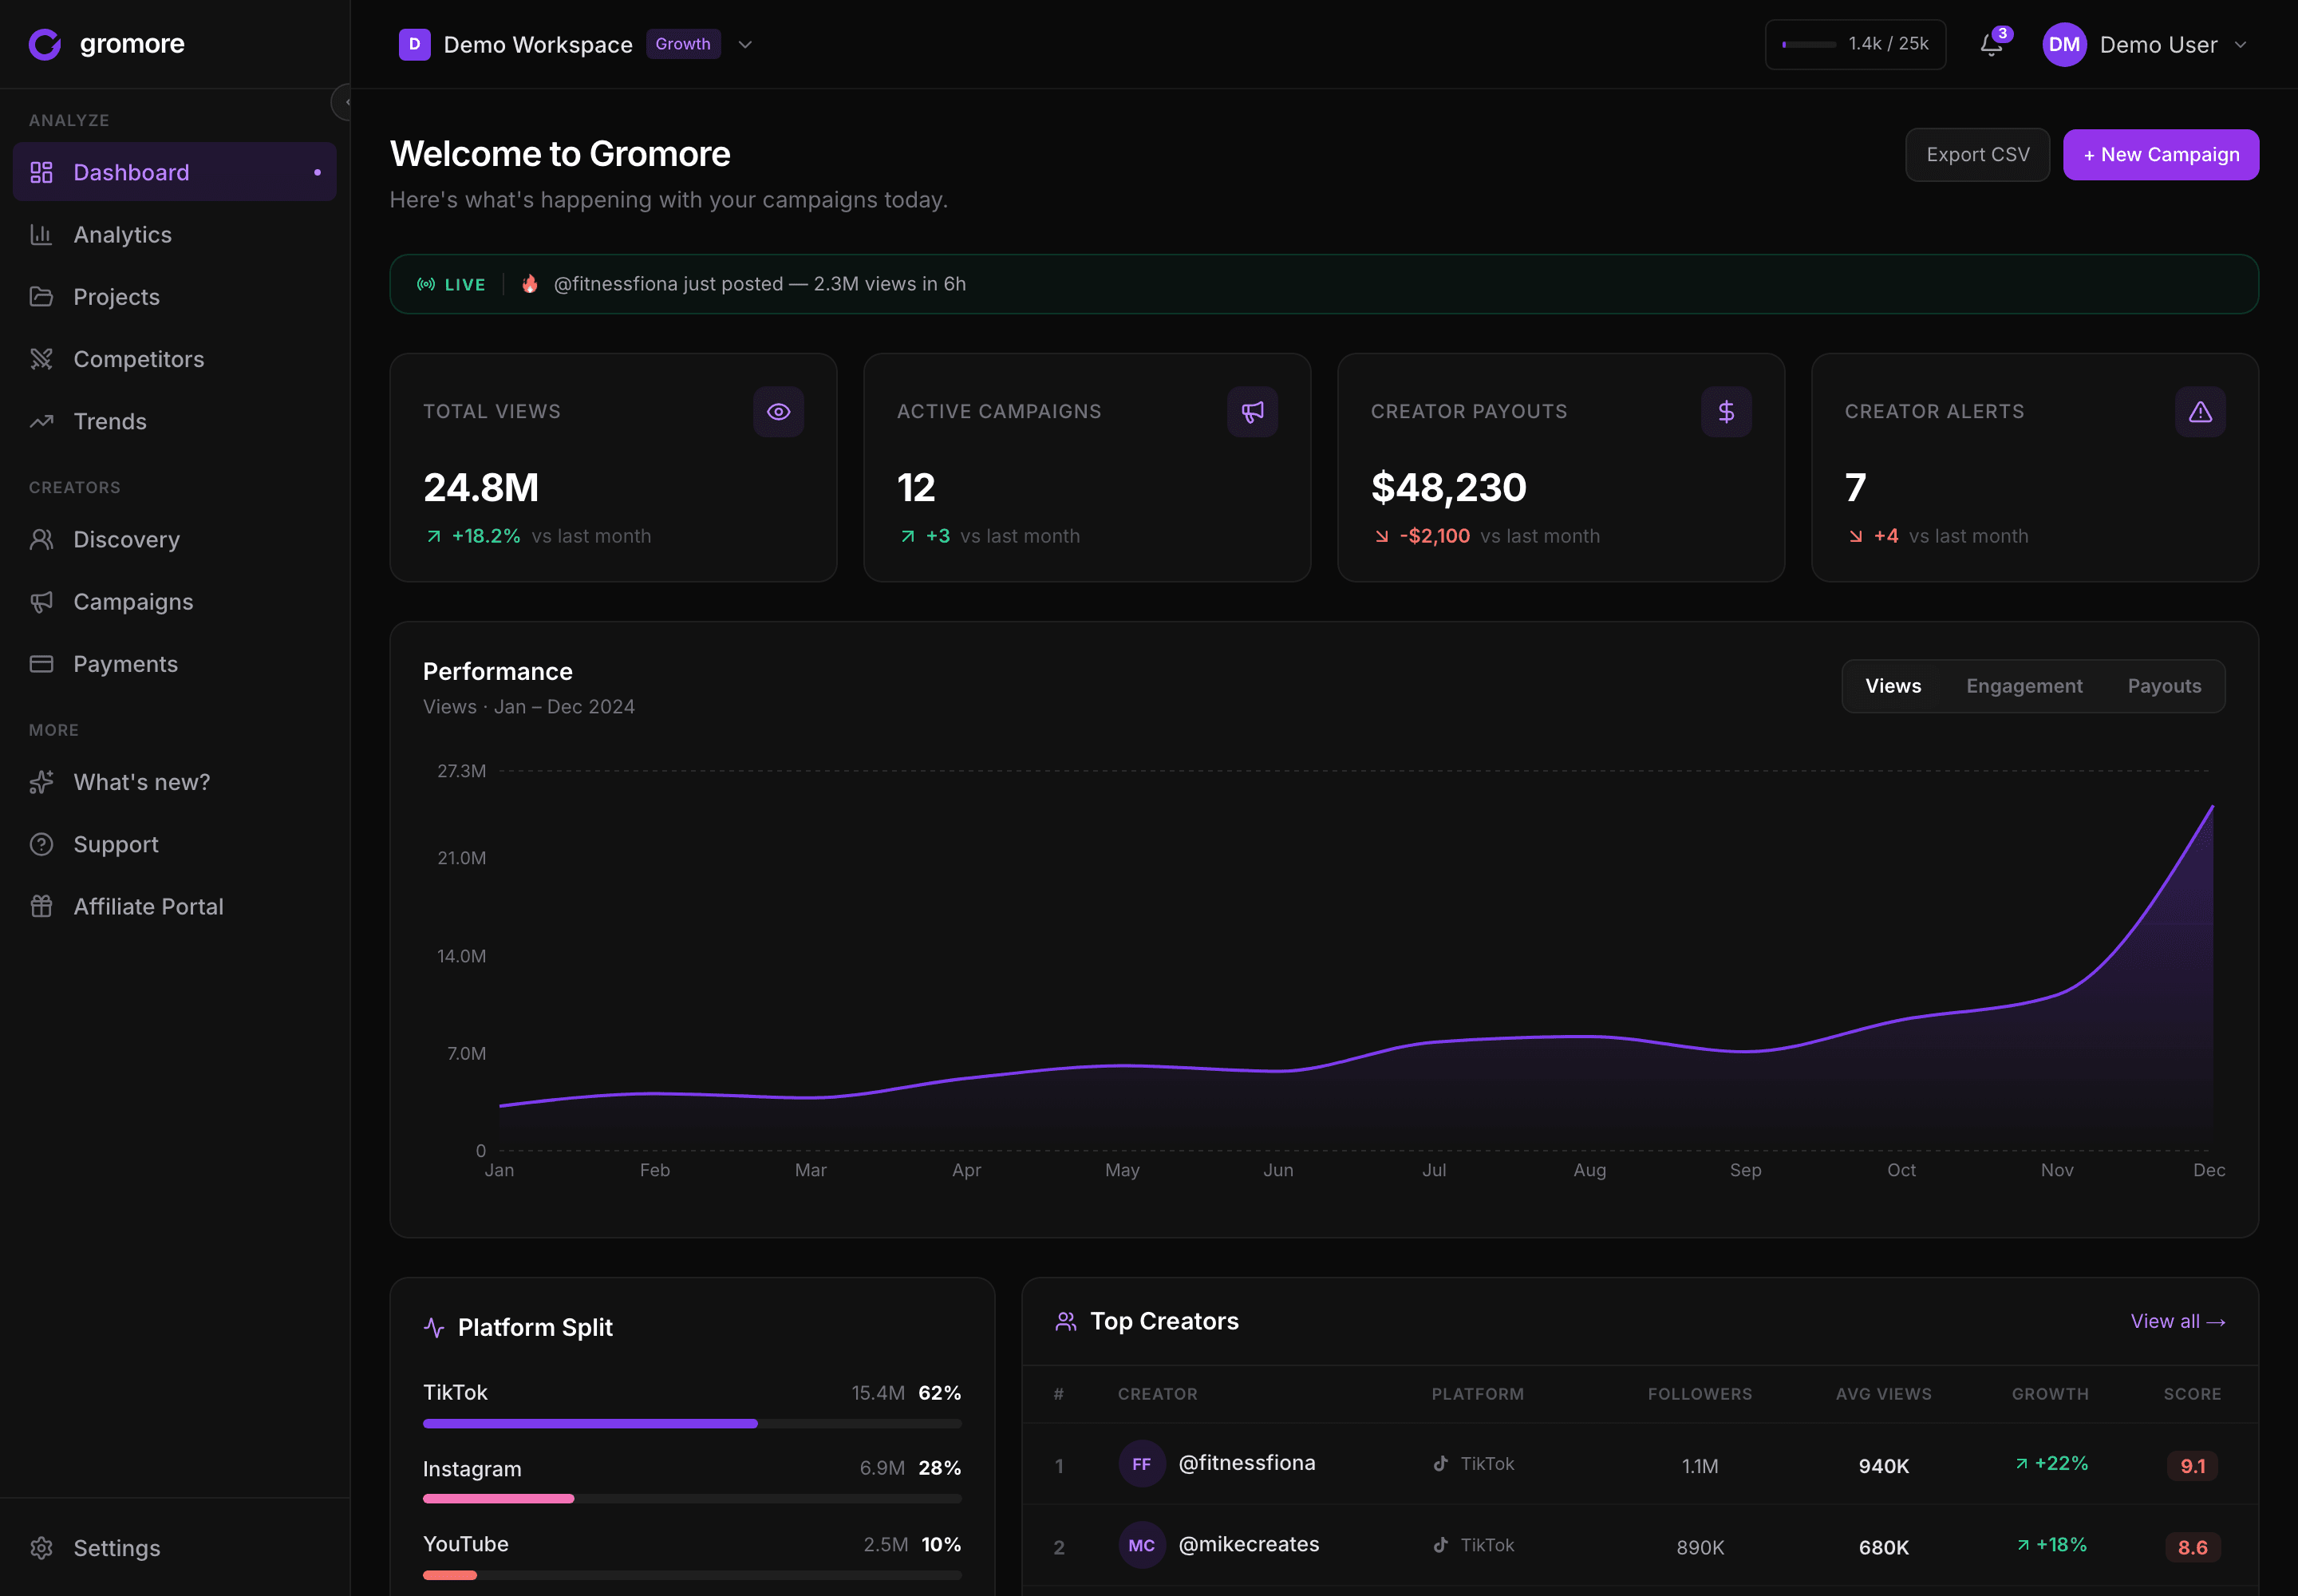Click the Campaigns megaphone icon in sidebar
The image size is (2298, 1596).
click(41, 601)
